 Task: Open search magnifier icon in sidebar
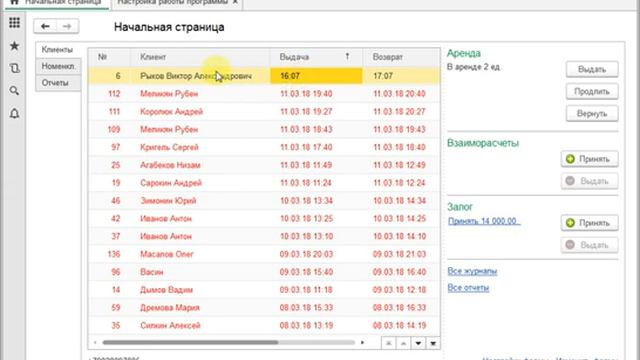(x=14, y=91)
